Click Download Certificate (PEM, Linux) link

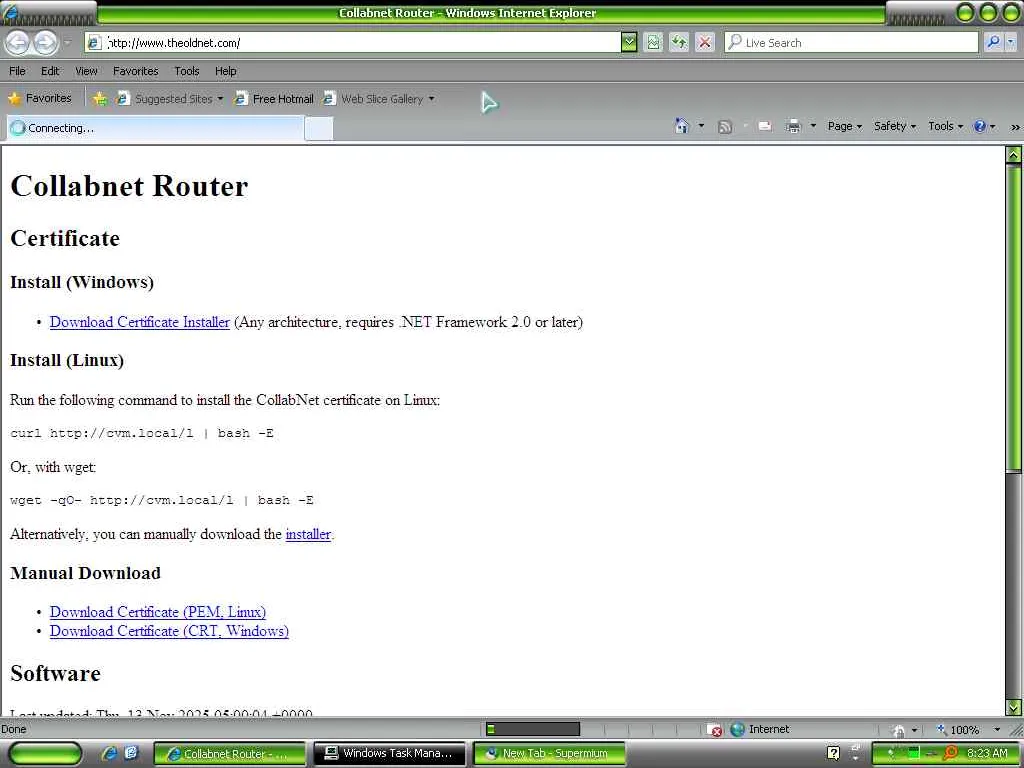(x=158, y=612)
